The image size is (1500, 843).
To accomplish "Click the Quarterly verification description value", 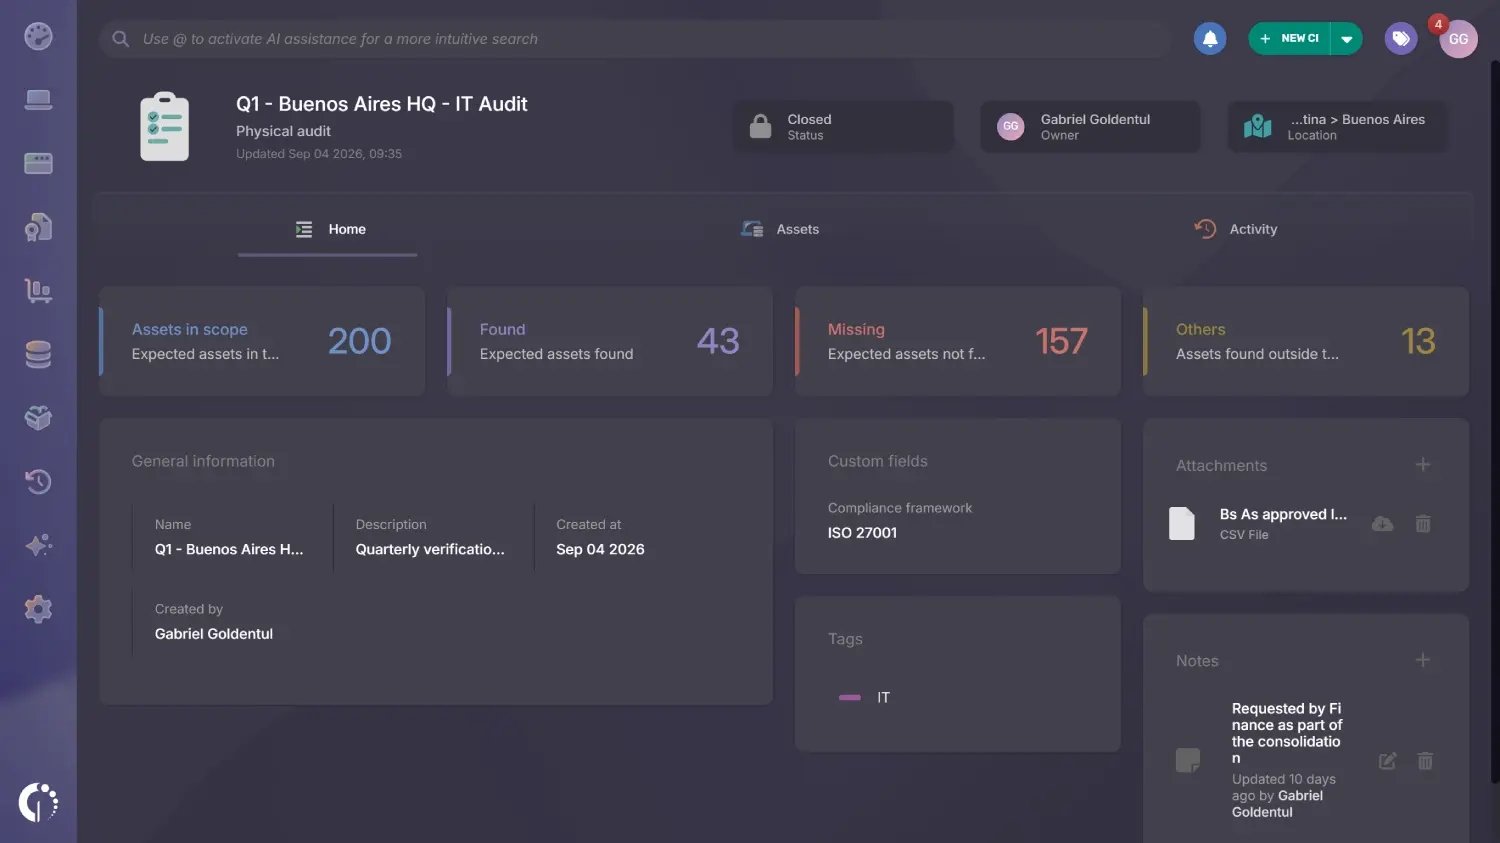I will pos(430,549).
